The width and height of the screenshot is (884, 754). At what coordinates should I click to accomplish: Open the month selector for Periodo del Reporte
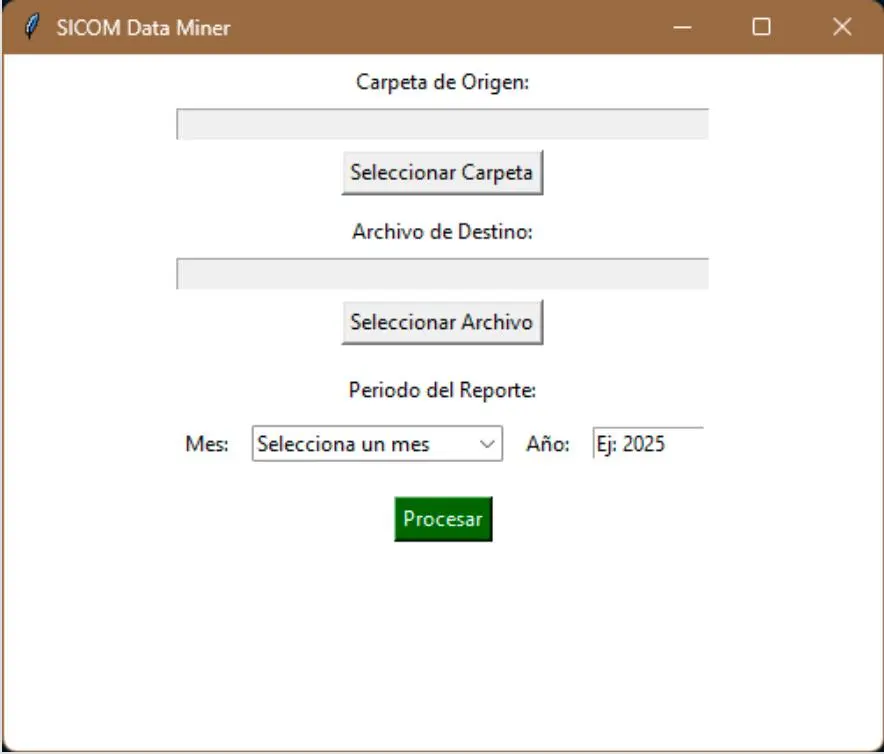(x=375, y=444)
